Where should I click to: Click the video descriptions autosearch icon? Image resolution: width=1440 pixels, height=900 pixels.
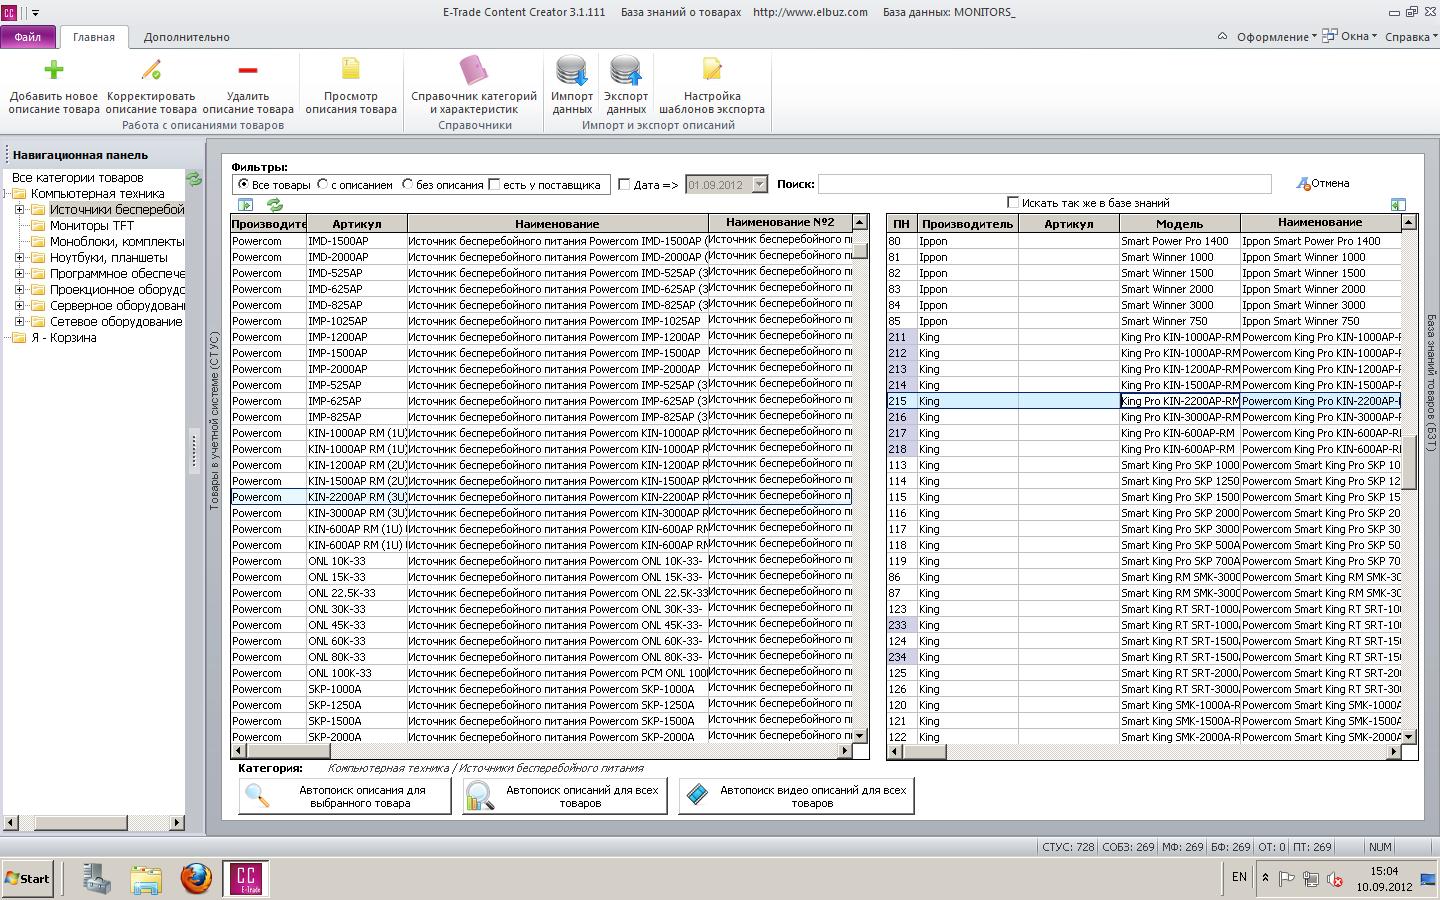(697, 795)
